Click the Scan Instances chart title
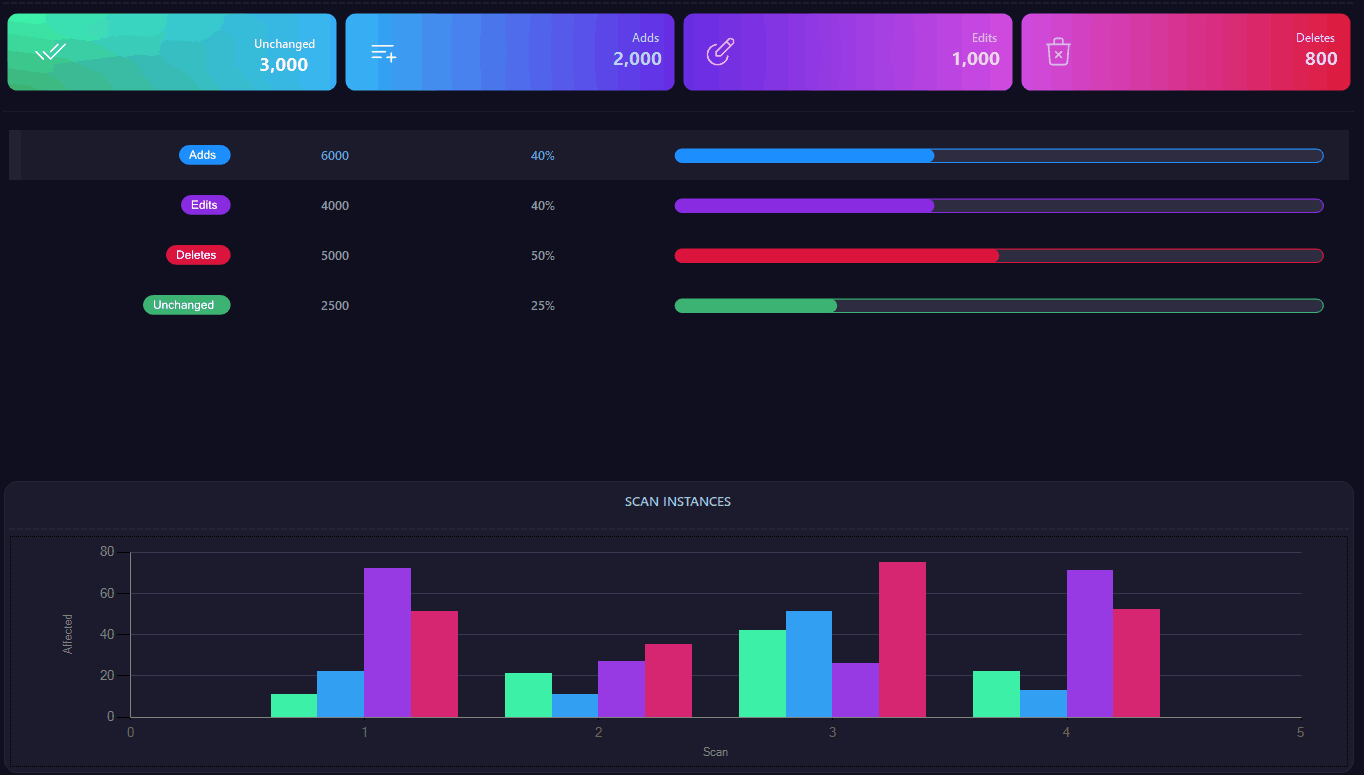Viewport: 1364px width, 775px height. tap(678, 502)
